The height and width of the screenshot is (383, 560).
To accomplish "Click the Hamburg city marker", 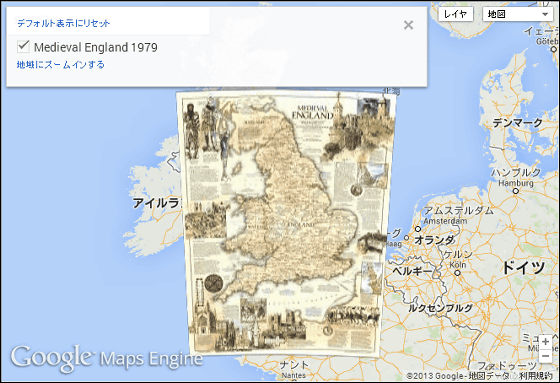I will point(515,191).
